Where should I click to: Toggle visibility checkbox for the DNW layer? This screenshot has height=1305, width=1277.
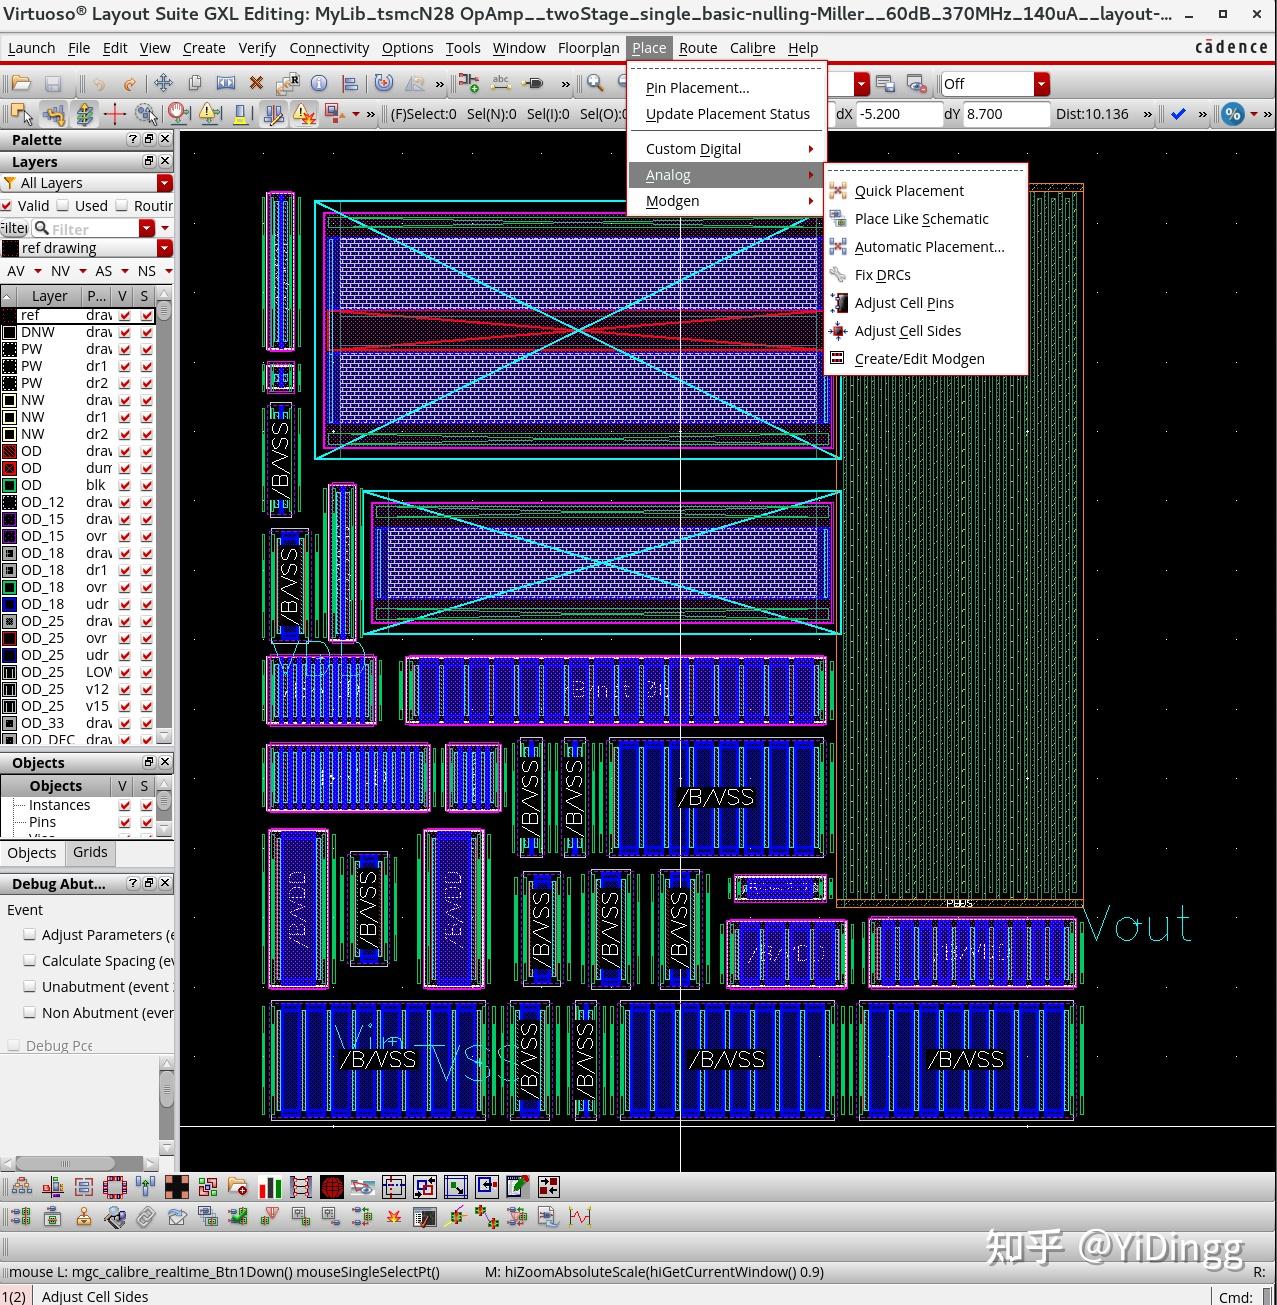[x=122, y=332]
